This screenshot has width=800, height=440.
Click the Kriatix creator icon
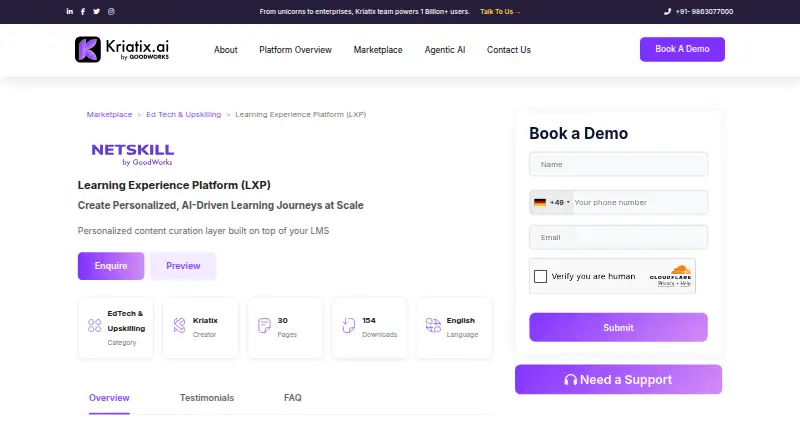pyautogui.click(x=180, y=325)
